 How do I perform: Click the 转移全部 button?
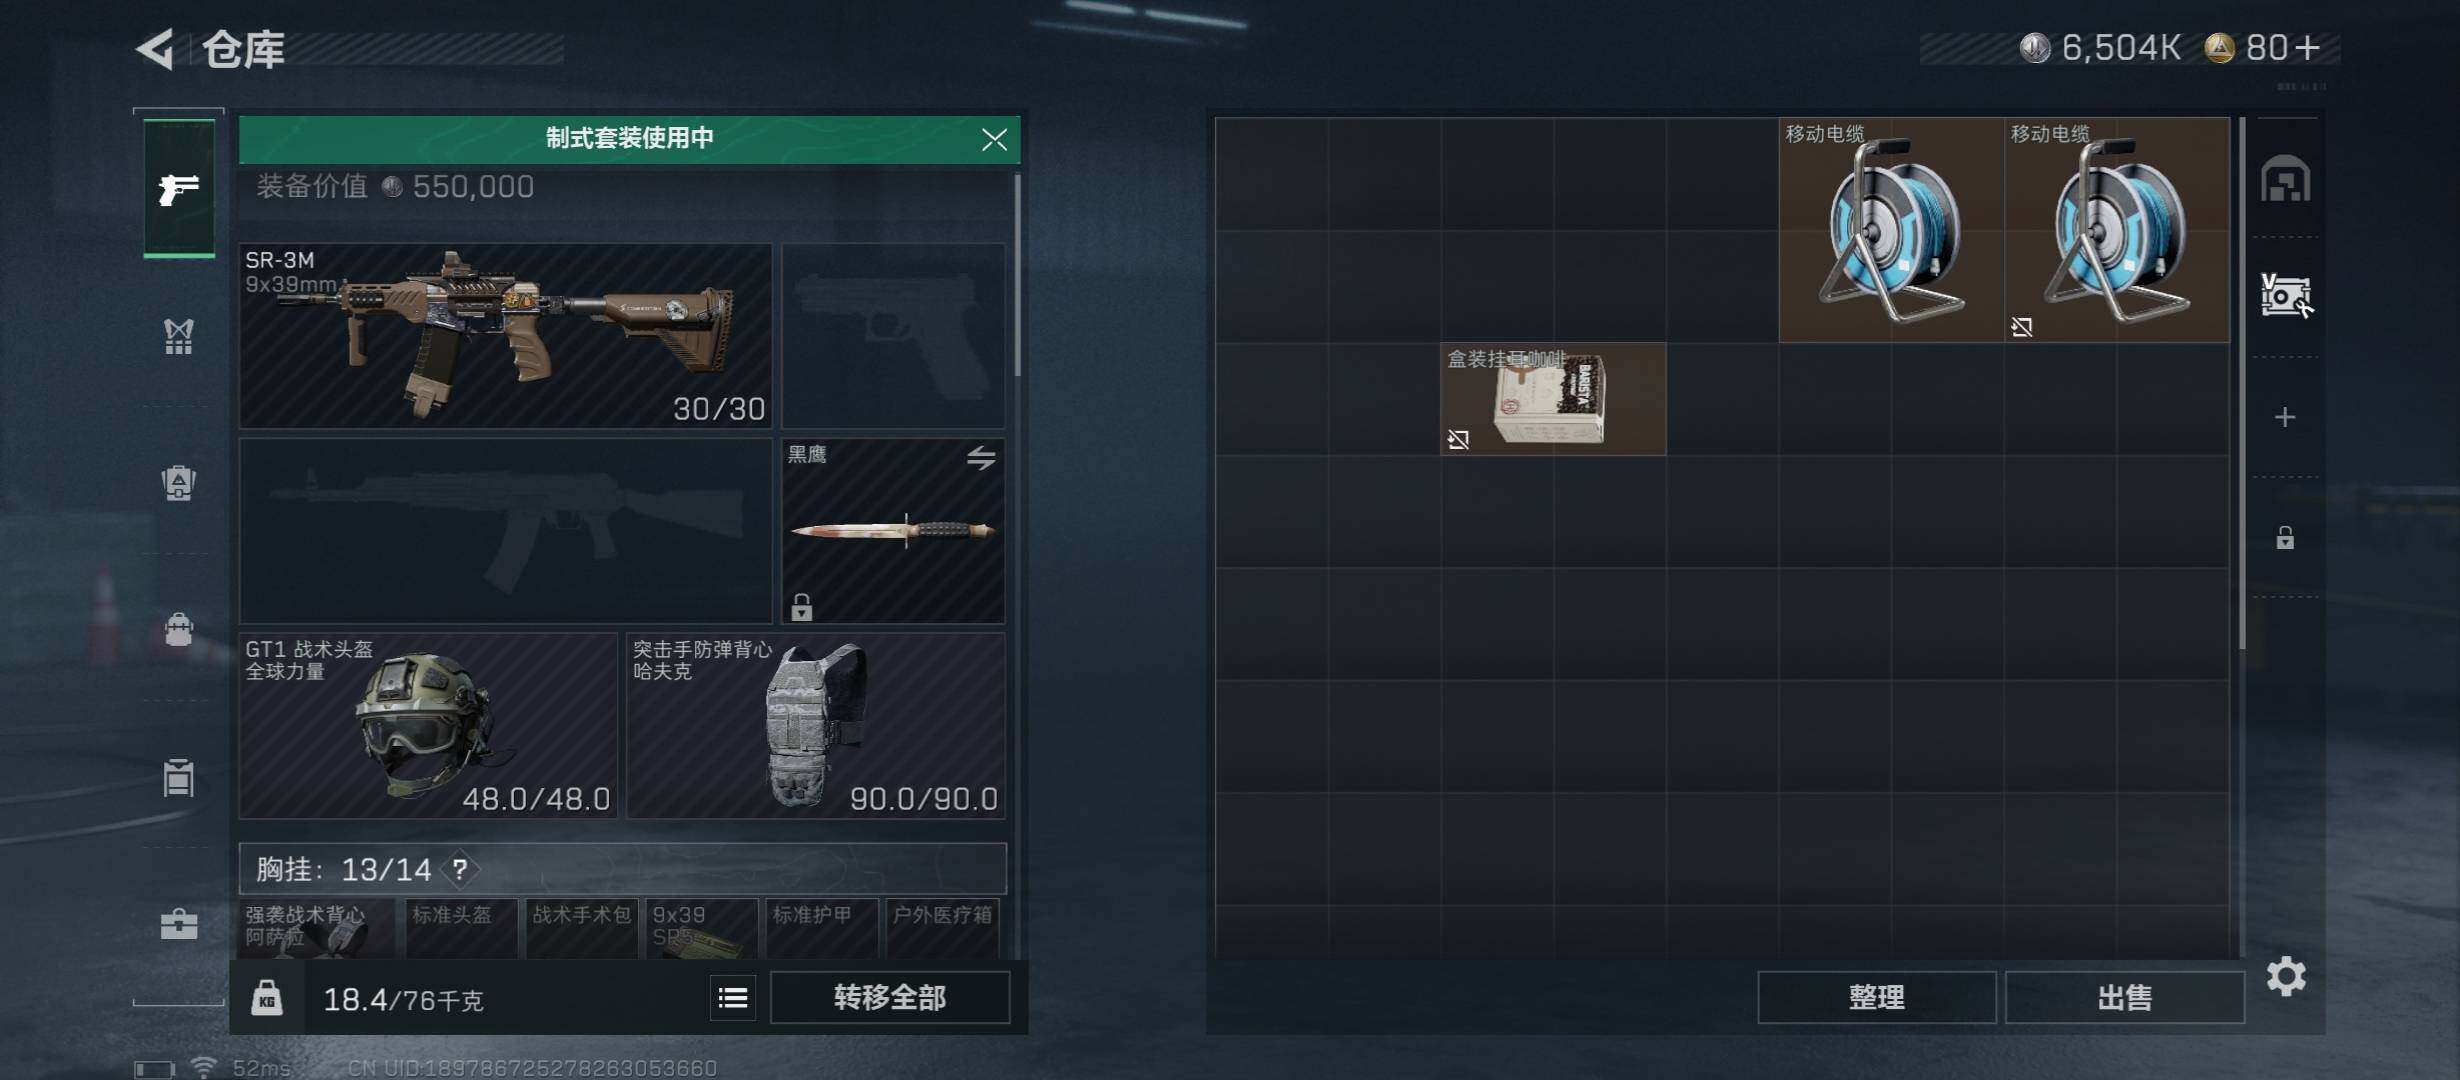pos(890,997)
